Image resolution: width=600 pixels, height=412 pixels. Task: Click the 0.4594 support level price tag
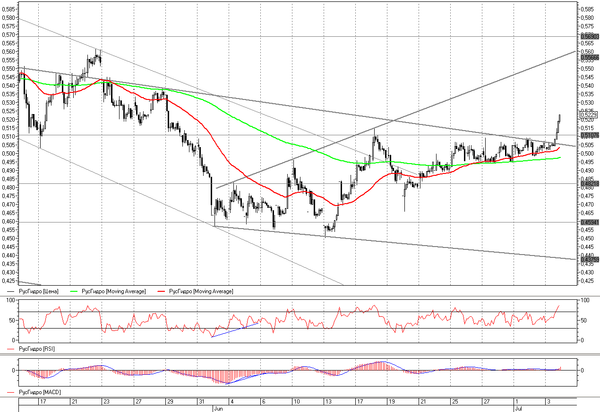click(x=589, y=222)
